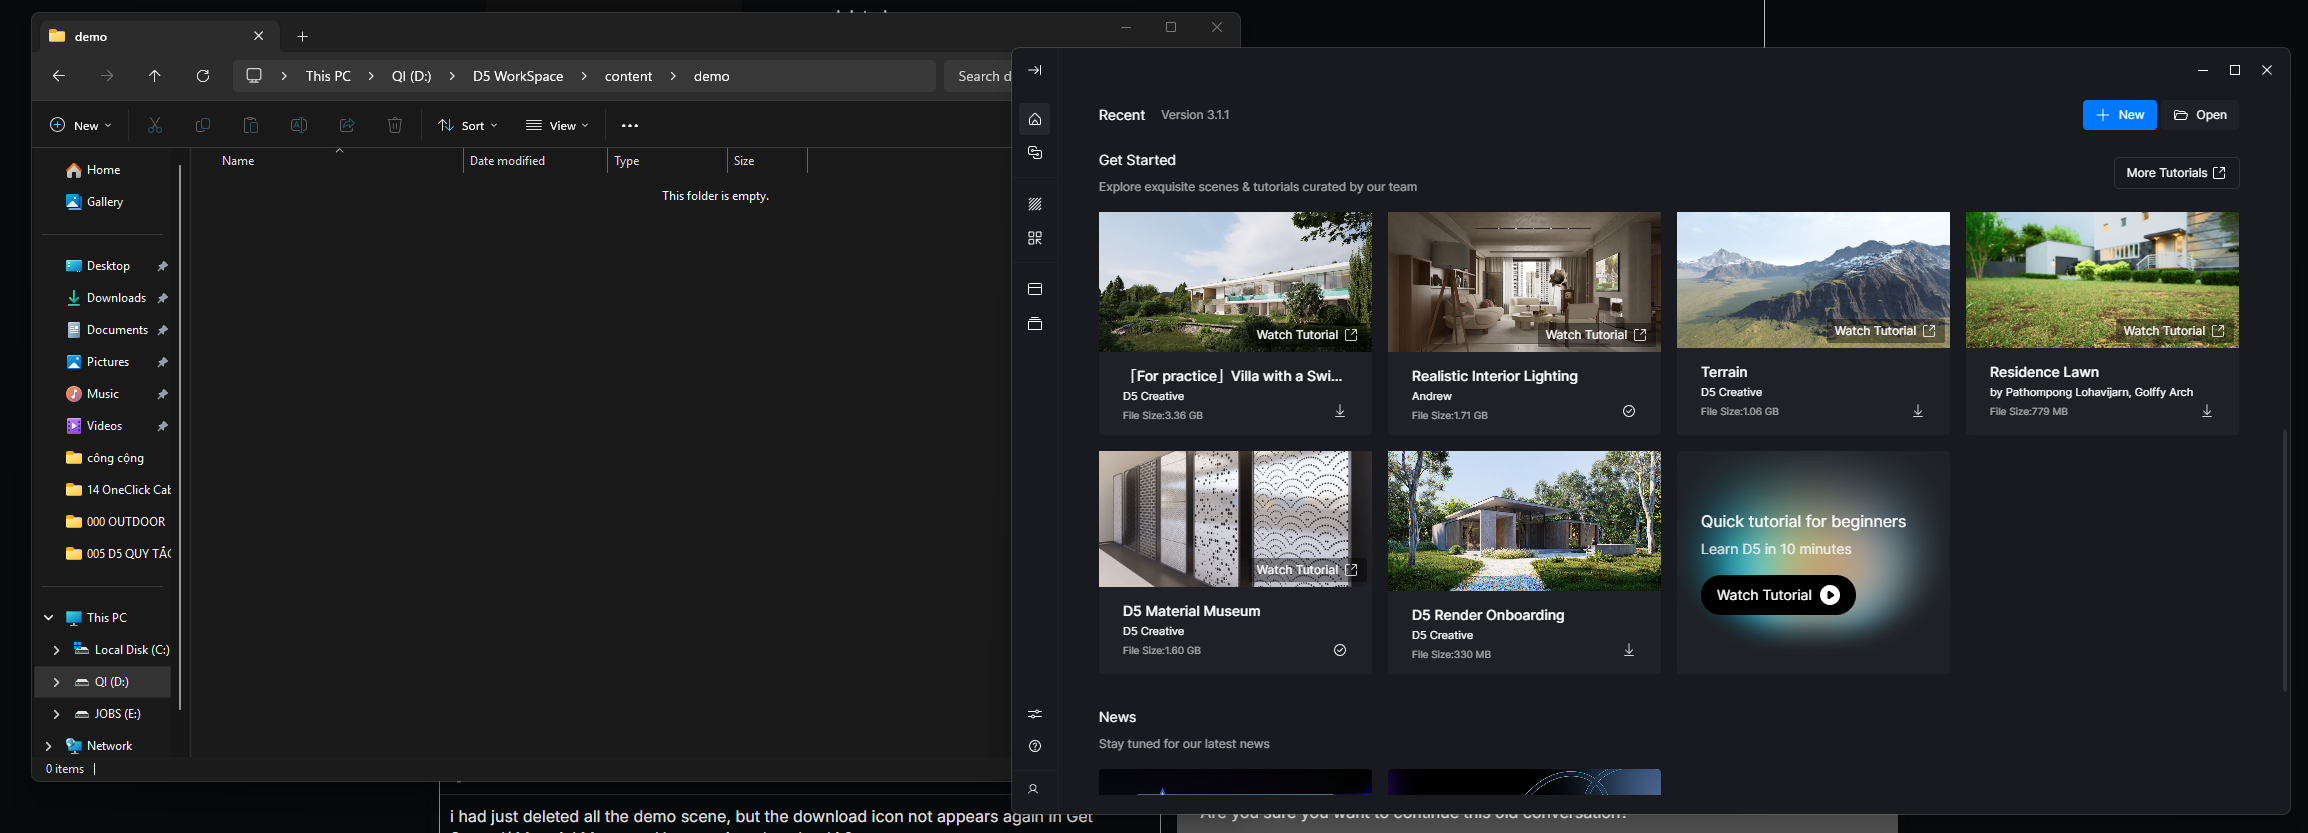
Task: Click the help question mark icon
Action: [1035, 746]
